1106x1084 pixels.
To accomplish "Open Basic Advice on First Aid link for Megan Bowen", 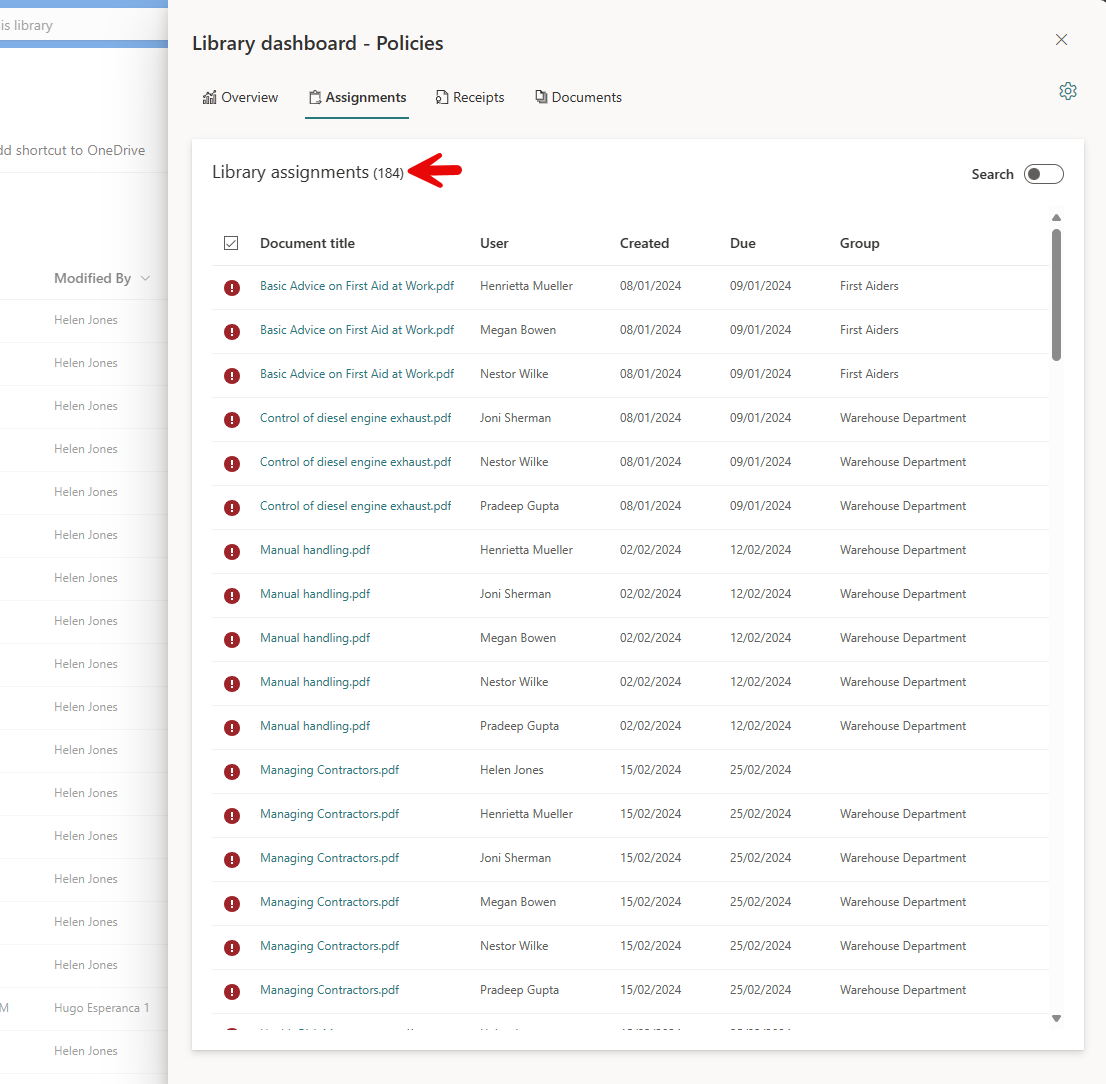I will (357, 329).
